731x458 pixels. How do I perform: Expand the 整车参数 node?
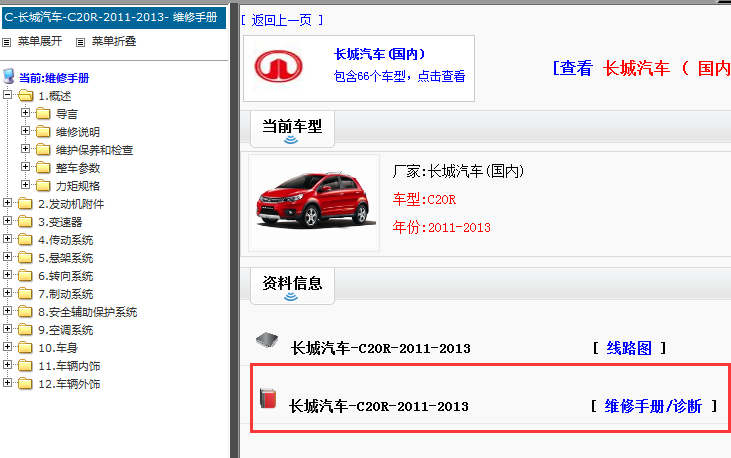click(25, 167)
